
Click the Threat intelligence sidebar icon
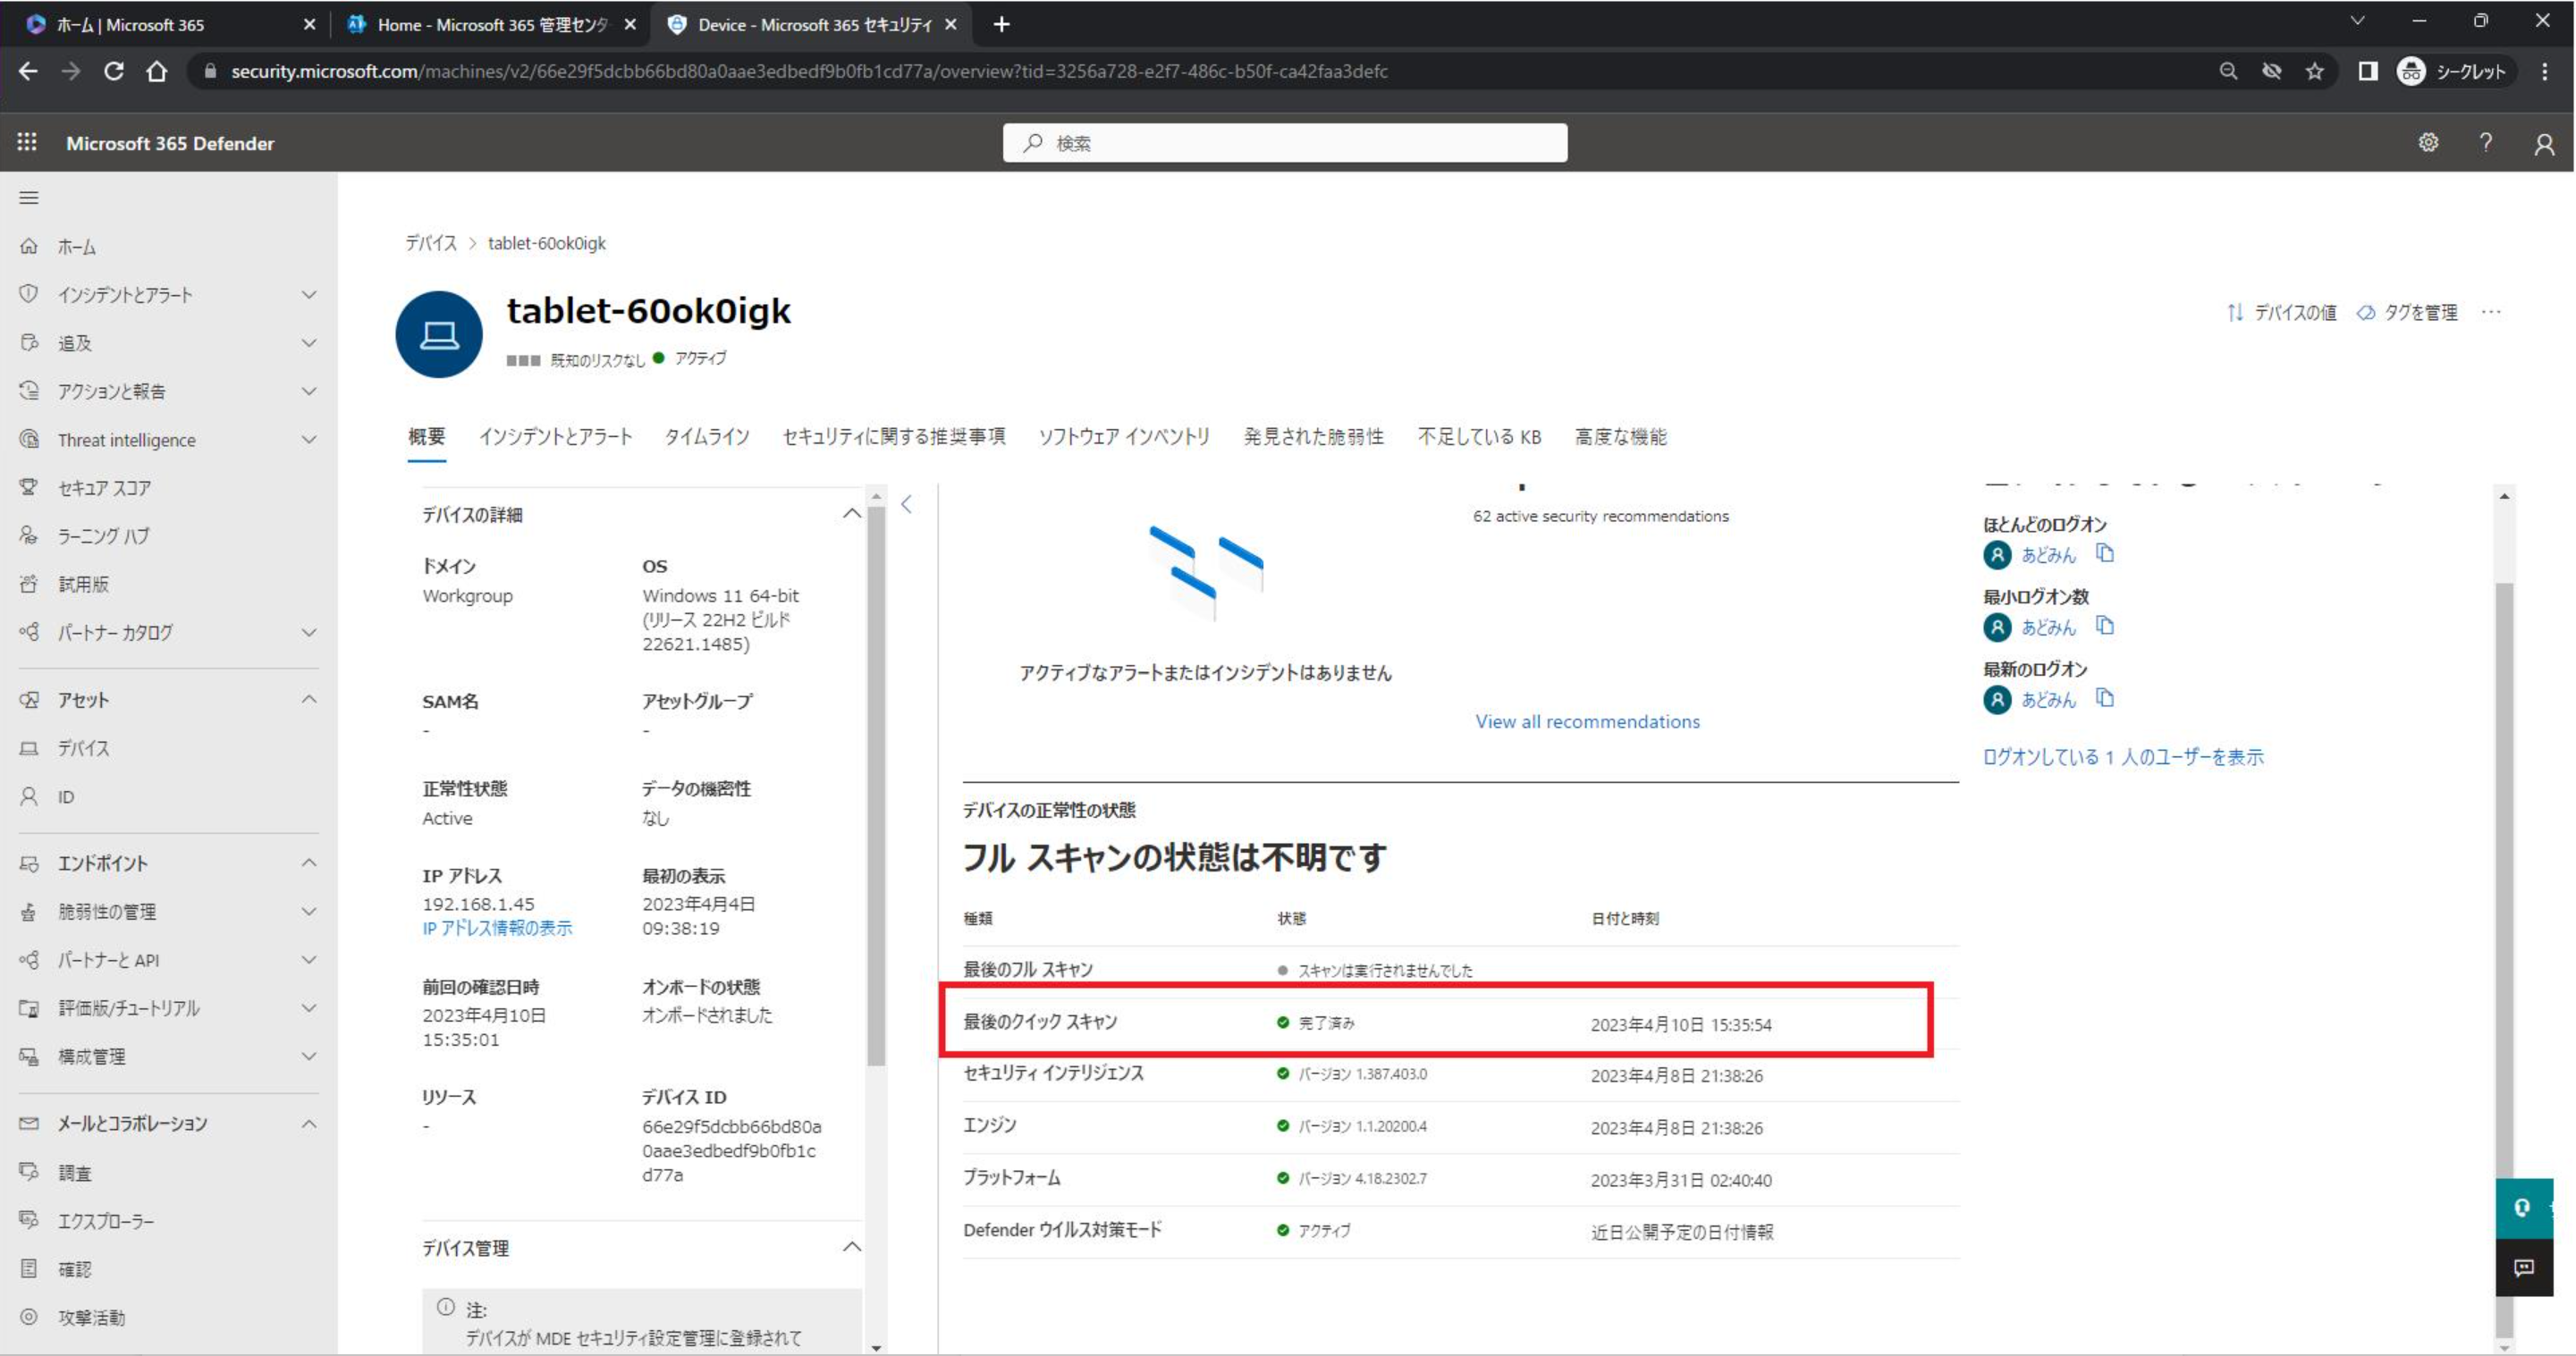[29, 440]
